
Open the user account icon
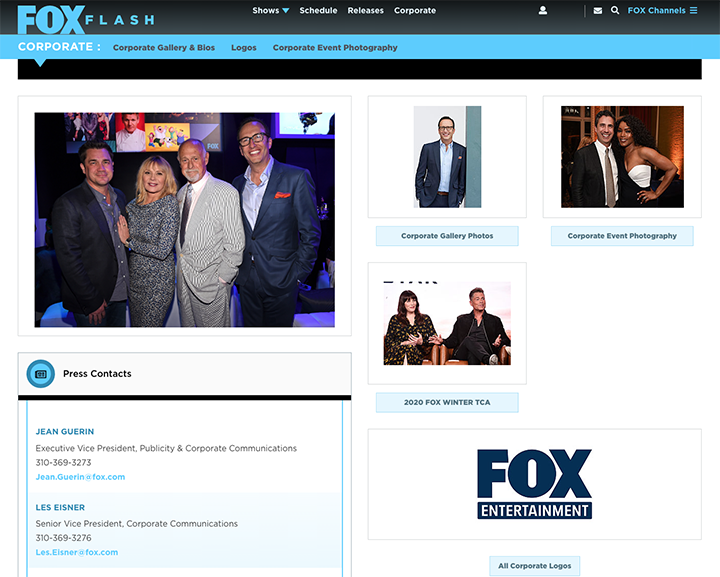point(543,10)
